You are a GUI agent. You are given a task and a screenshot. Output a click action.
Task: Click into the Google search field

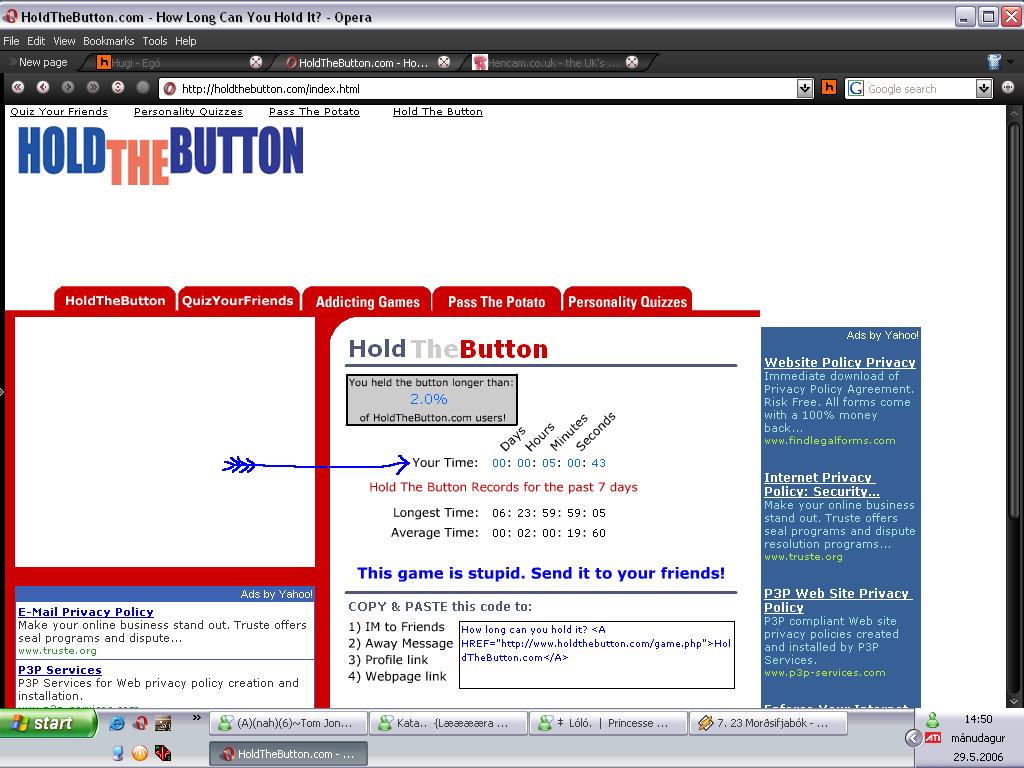tap(920, 88)
